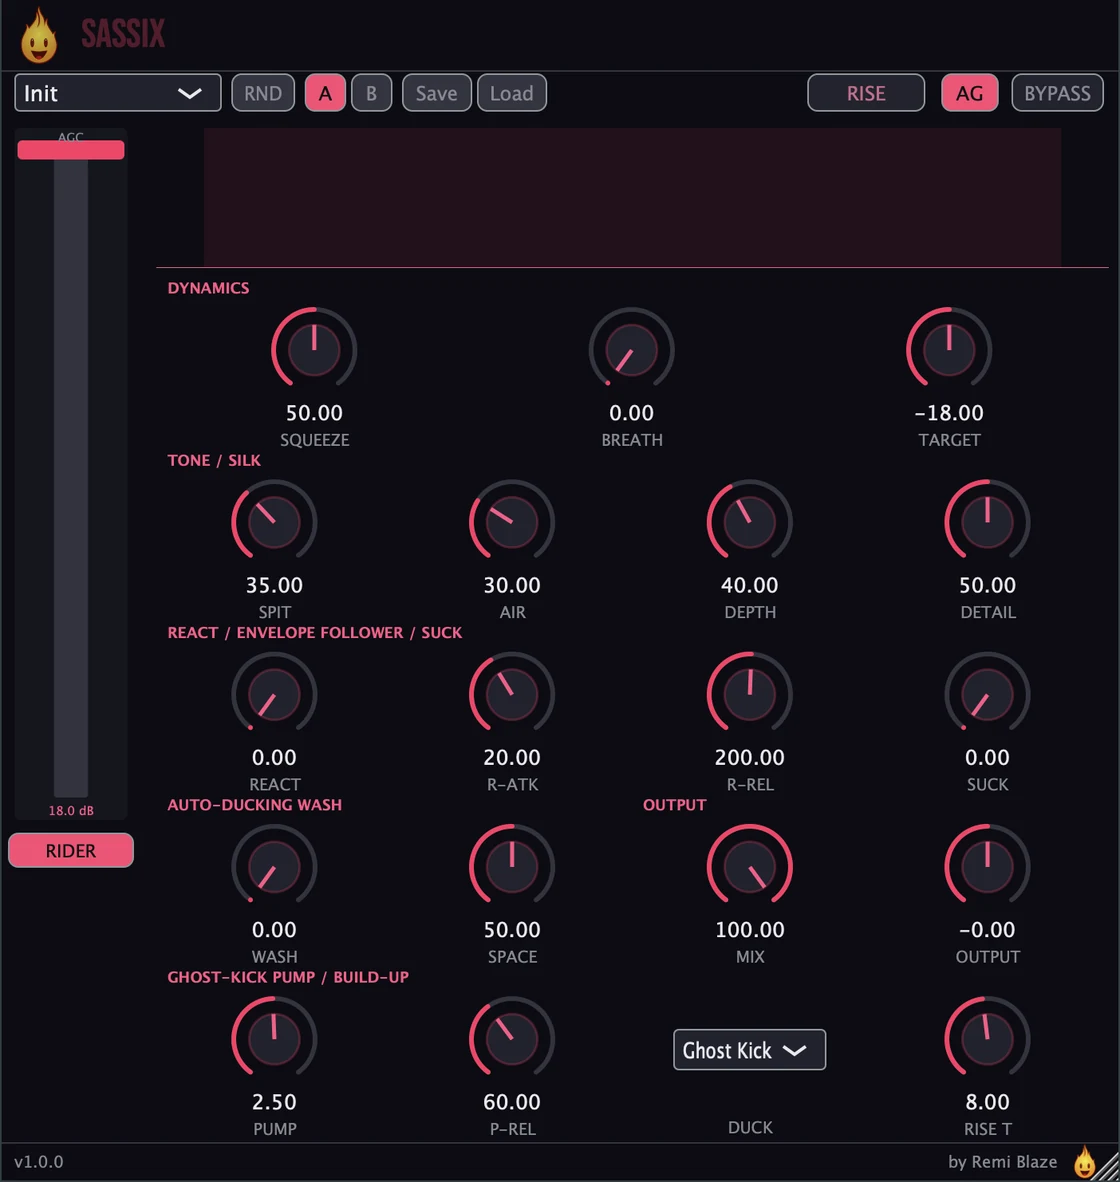Click the AIR knob
This screenshot has height=1182, width=1120.
tap(512, 522)
